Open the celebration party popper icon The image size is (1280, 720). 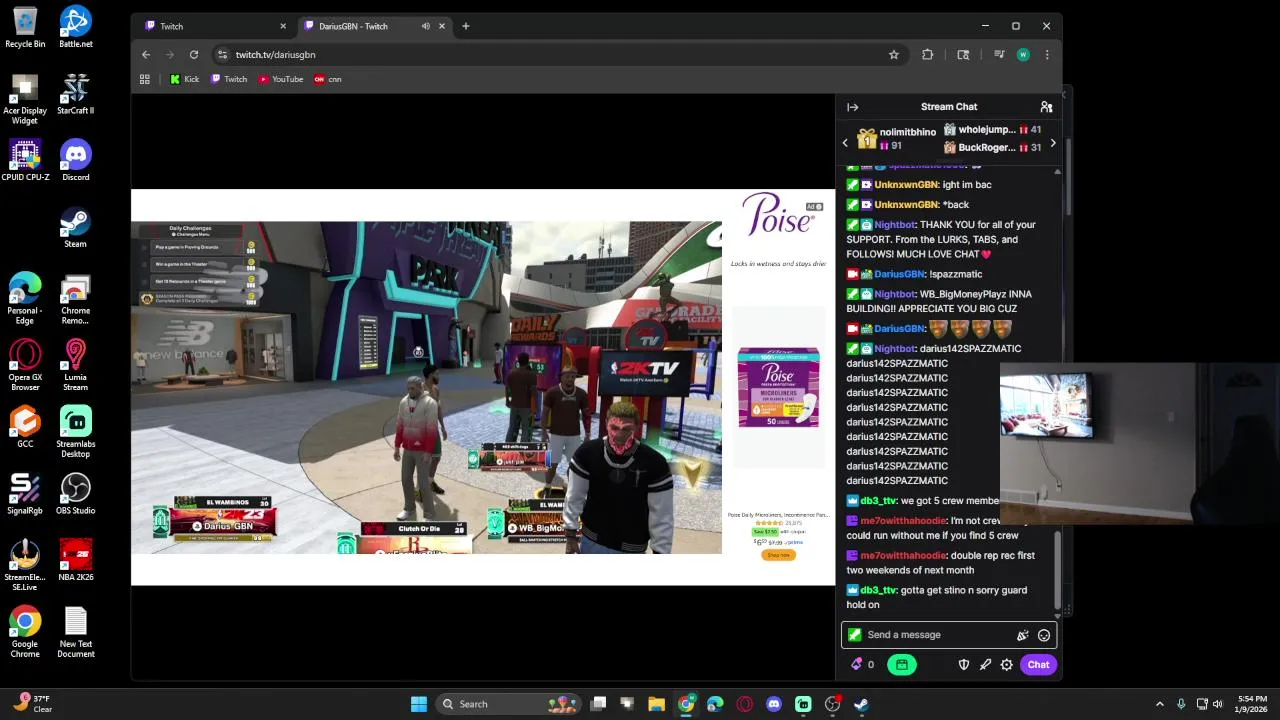pyautogui.click(x=1022, y=635)
